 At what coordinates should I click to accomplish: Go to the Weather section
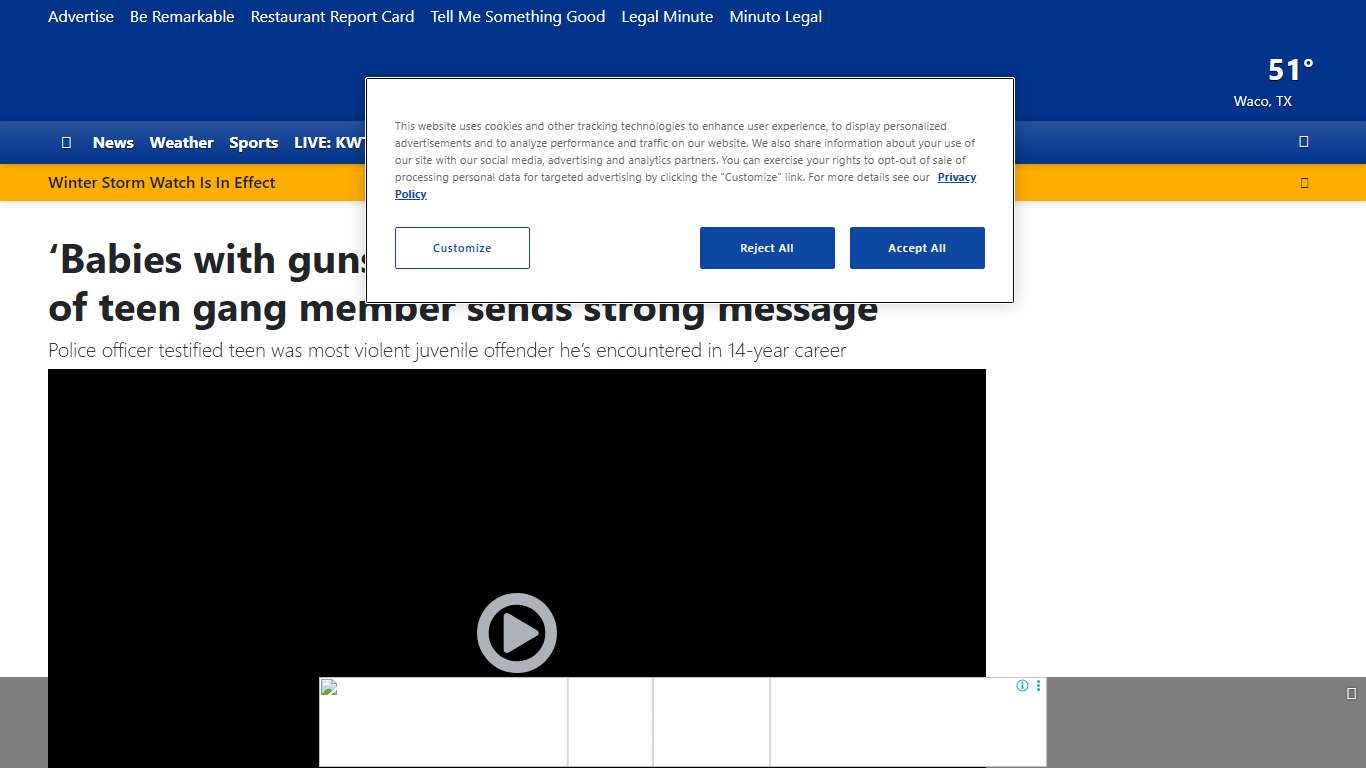(x=181, y=143)
